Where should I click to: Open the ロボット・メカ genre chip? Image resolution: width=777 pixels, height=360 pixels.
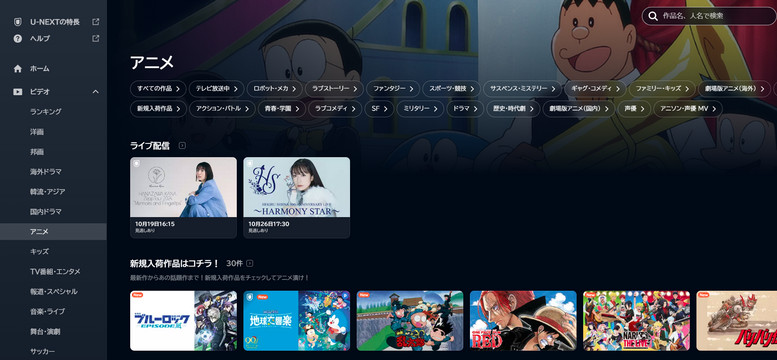pyautogui.click(x=275, y=89)
